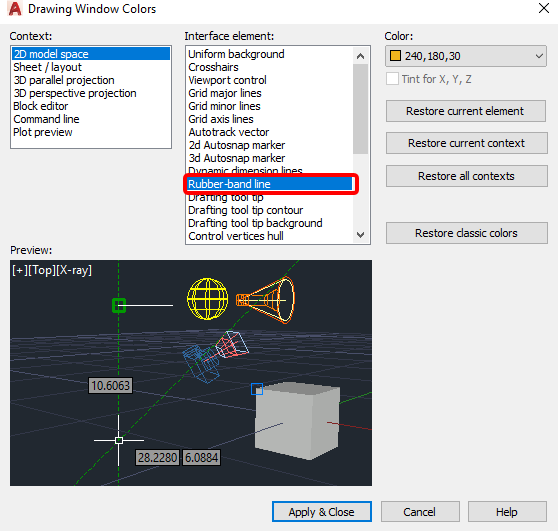
Task: Click the yellow globe light in preview
Action: pos(207,299)
